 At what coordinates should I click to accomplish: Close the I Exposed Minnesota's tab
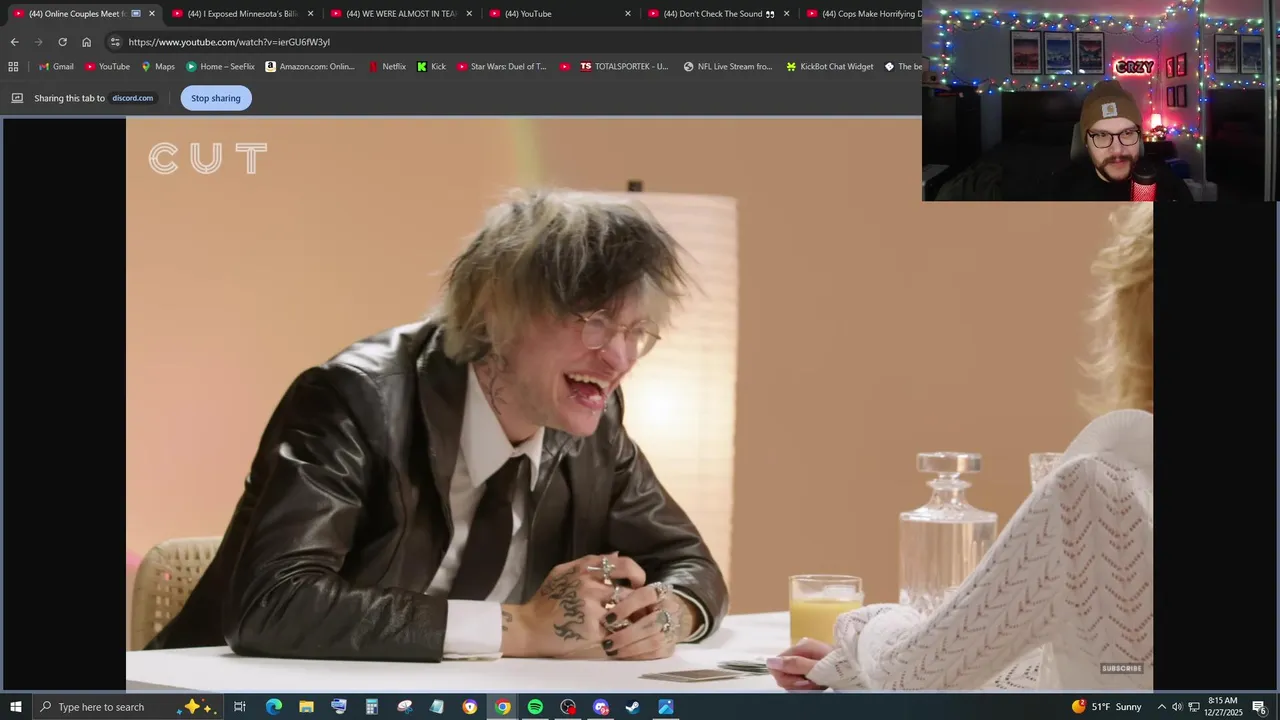tap(310, 14)
